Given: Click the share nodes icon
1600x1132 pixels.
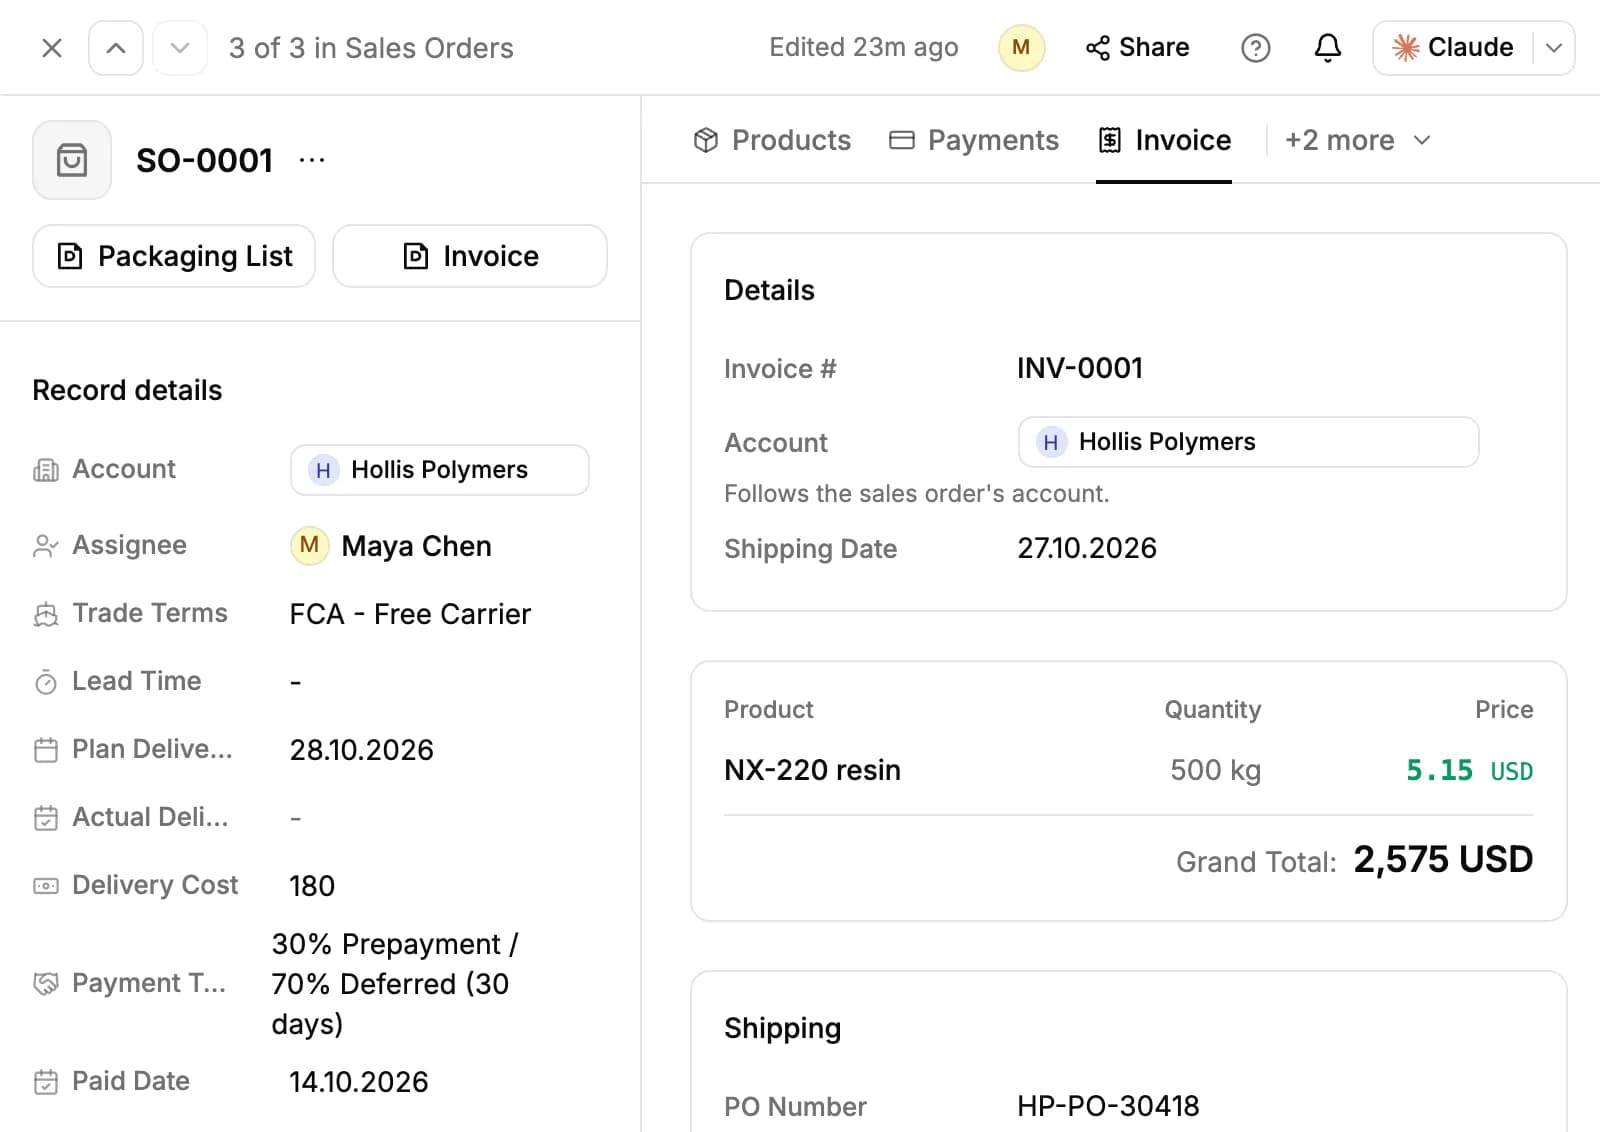Looking at the screenshot, I should click(x=1098, y=48).
